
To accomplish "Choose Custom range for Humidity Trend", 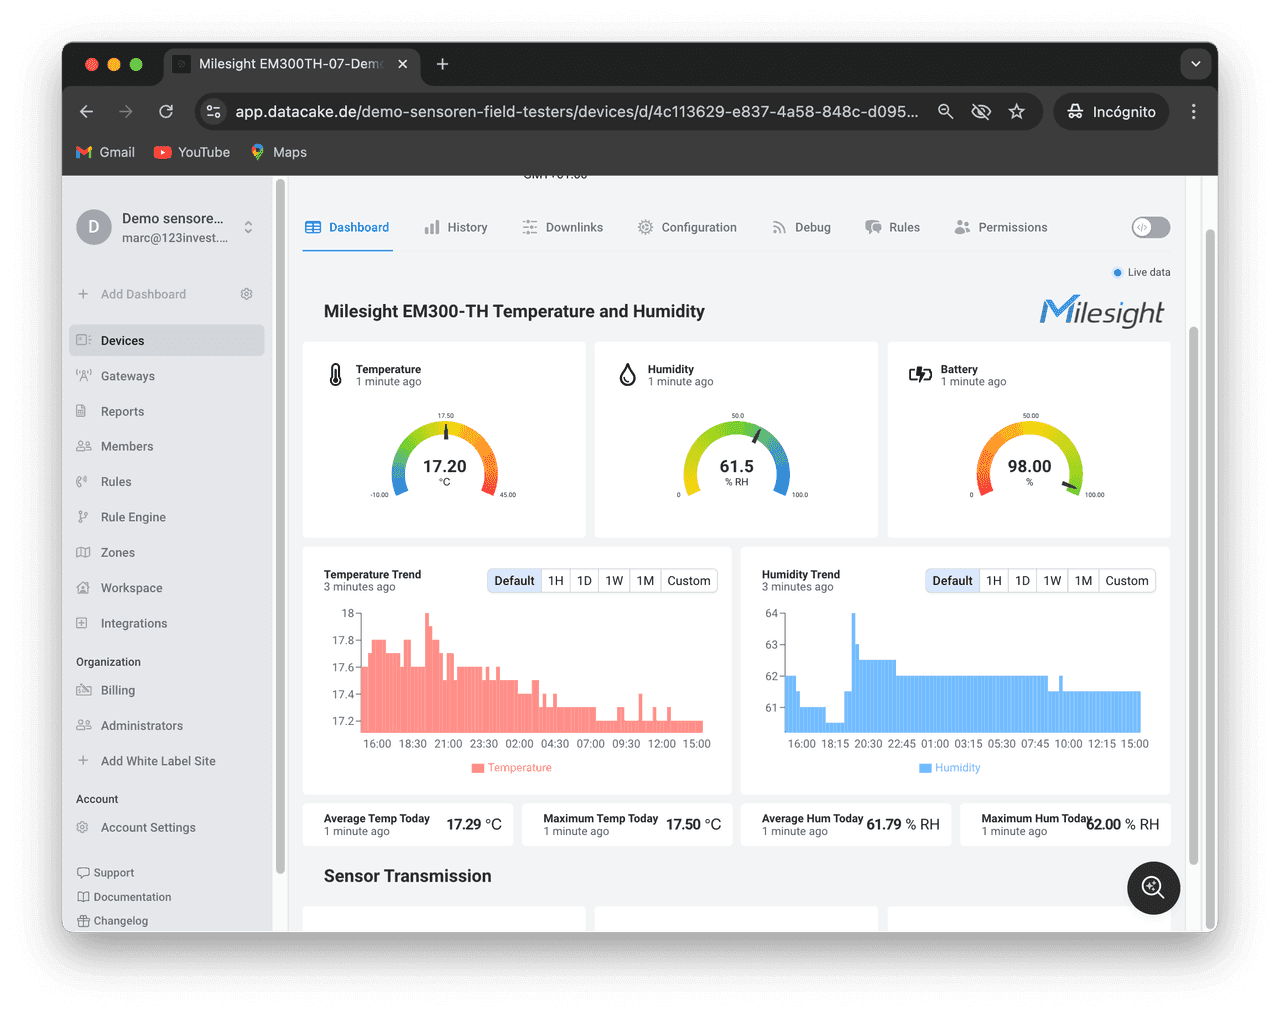I will point(1127,581).
